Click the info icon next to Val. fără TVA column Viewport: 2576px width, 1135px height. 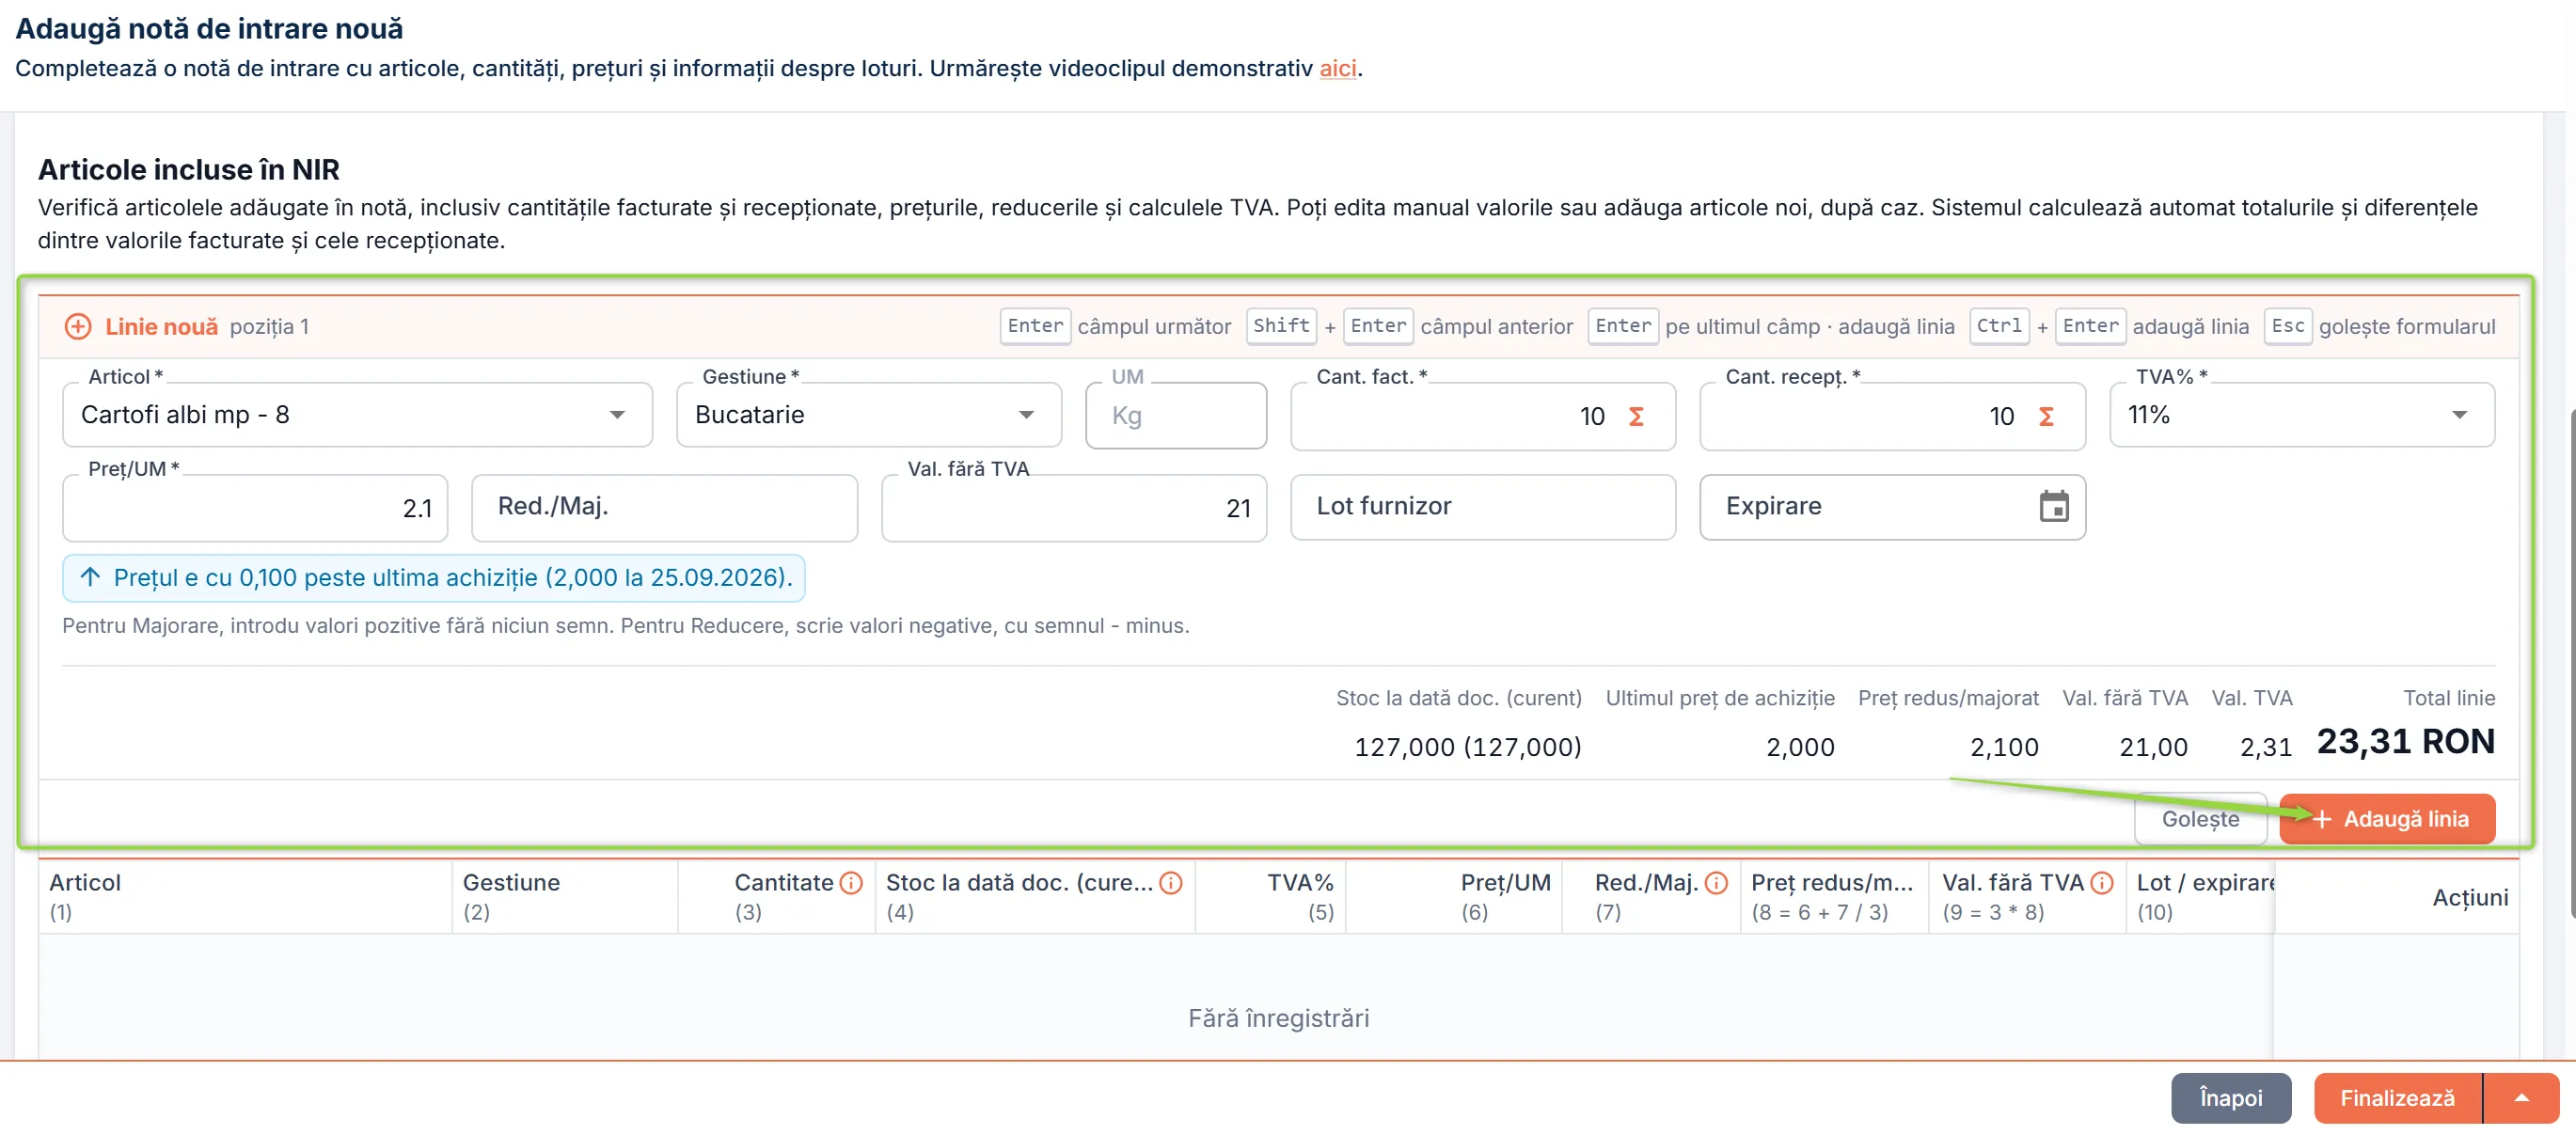2102,882
